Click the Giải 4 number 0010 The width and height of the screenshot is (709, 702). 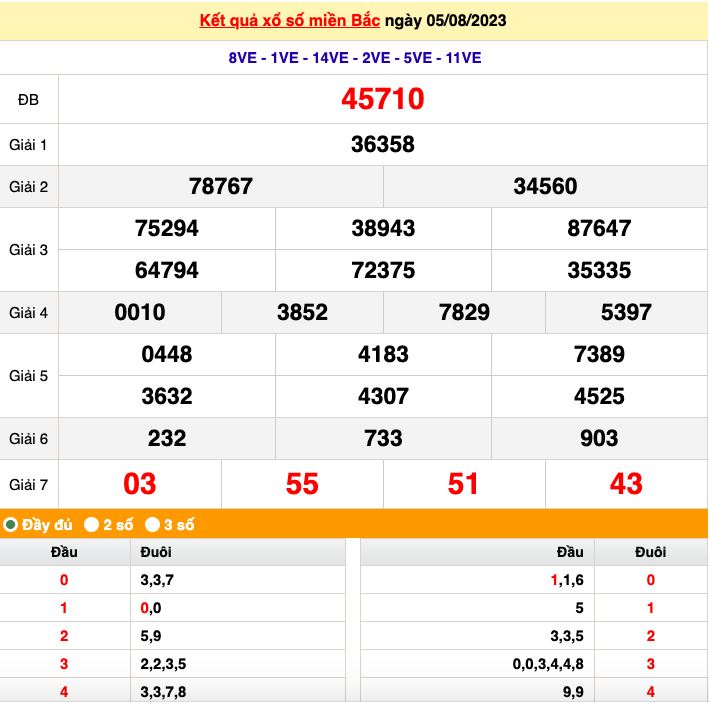(x=140, y=312)
